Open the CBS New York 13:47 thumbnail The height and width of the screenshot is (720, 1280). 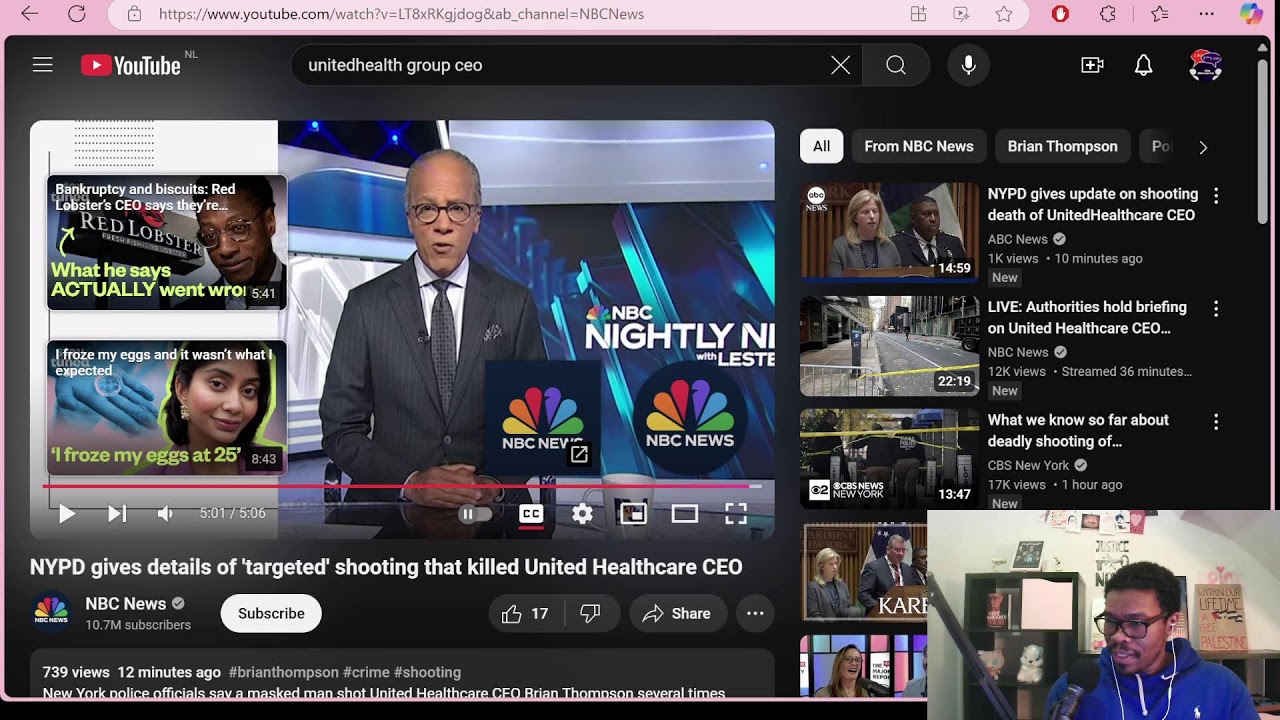890,458
